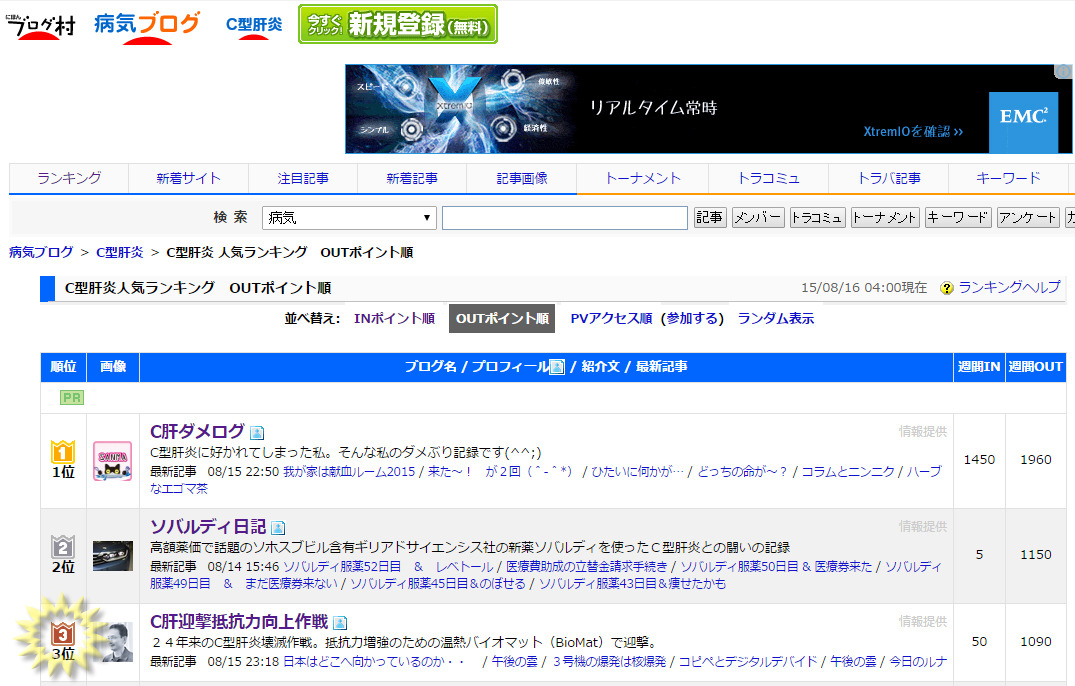1075x686 pixels.
Task: Open the C肝迎撃抵抗力向上作戦 blog title
Action: (x=239, y=621)
